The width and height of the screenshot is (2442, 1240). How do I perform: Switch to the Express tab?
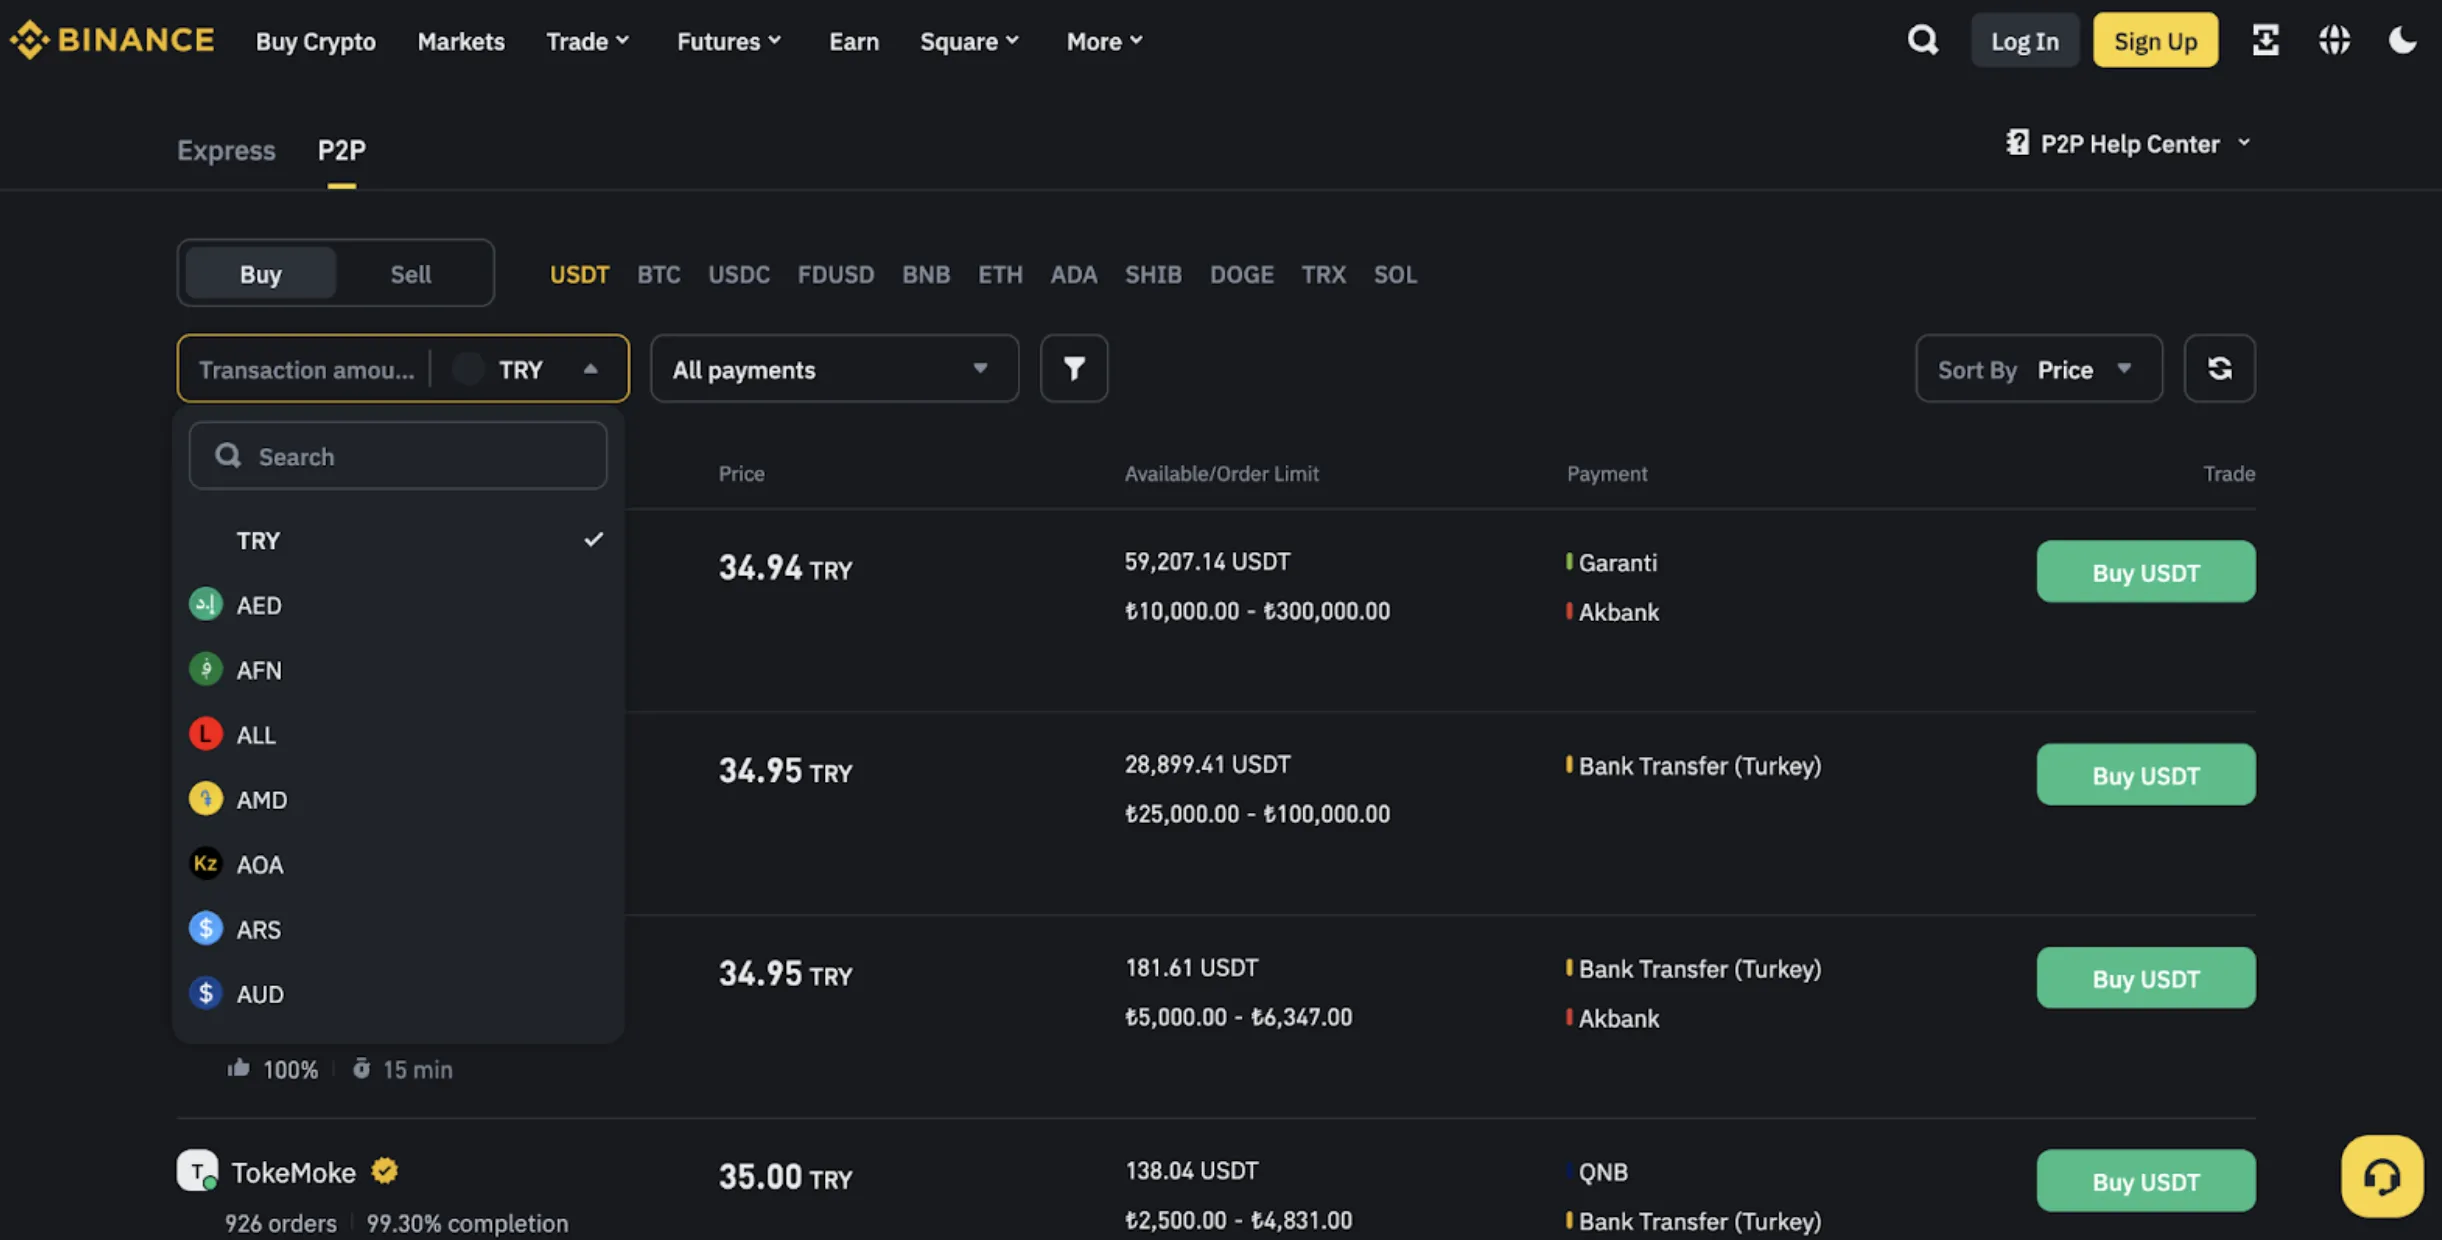(x=226, y=149)
